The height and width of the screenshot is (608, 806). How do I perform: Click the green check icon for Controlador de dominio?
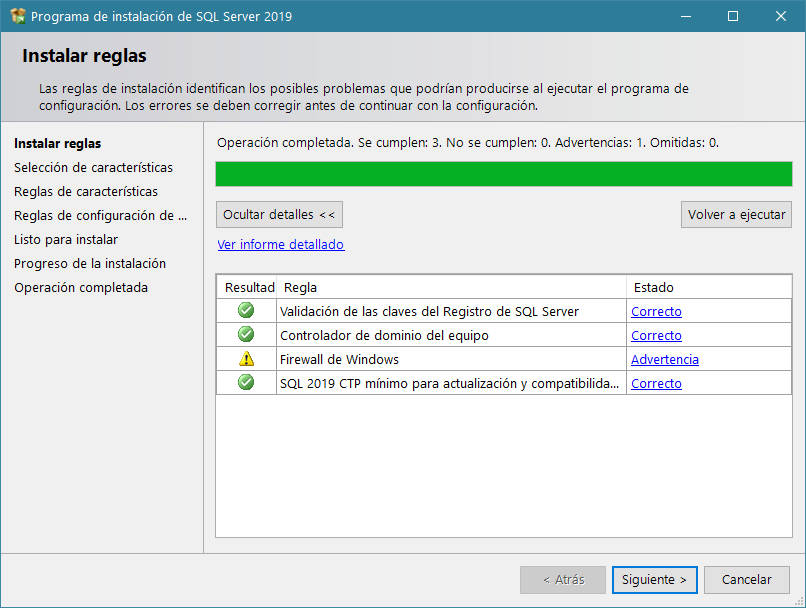tap(245, 335)
